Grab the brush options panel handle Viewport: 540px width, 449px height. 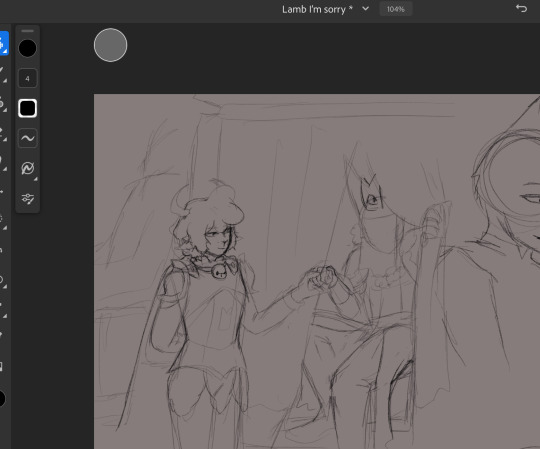pos(28,31)
